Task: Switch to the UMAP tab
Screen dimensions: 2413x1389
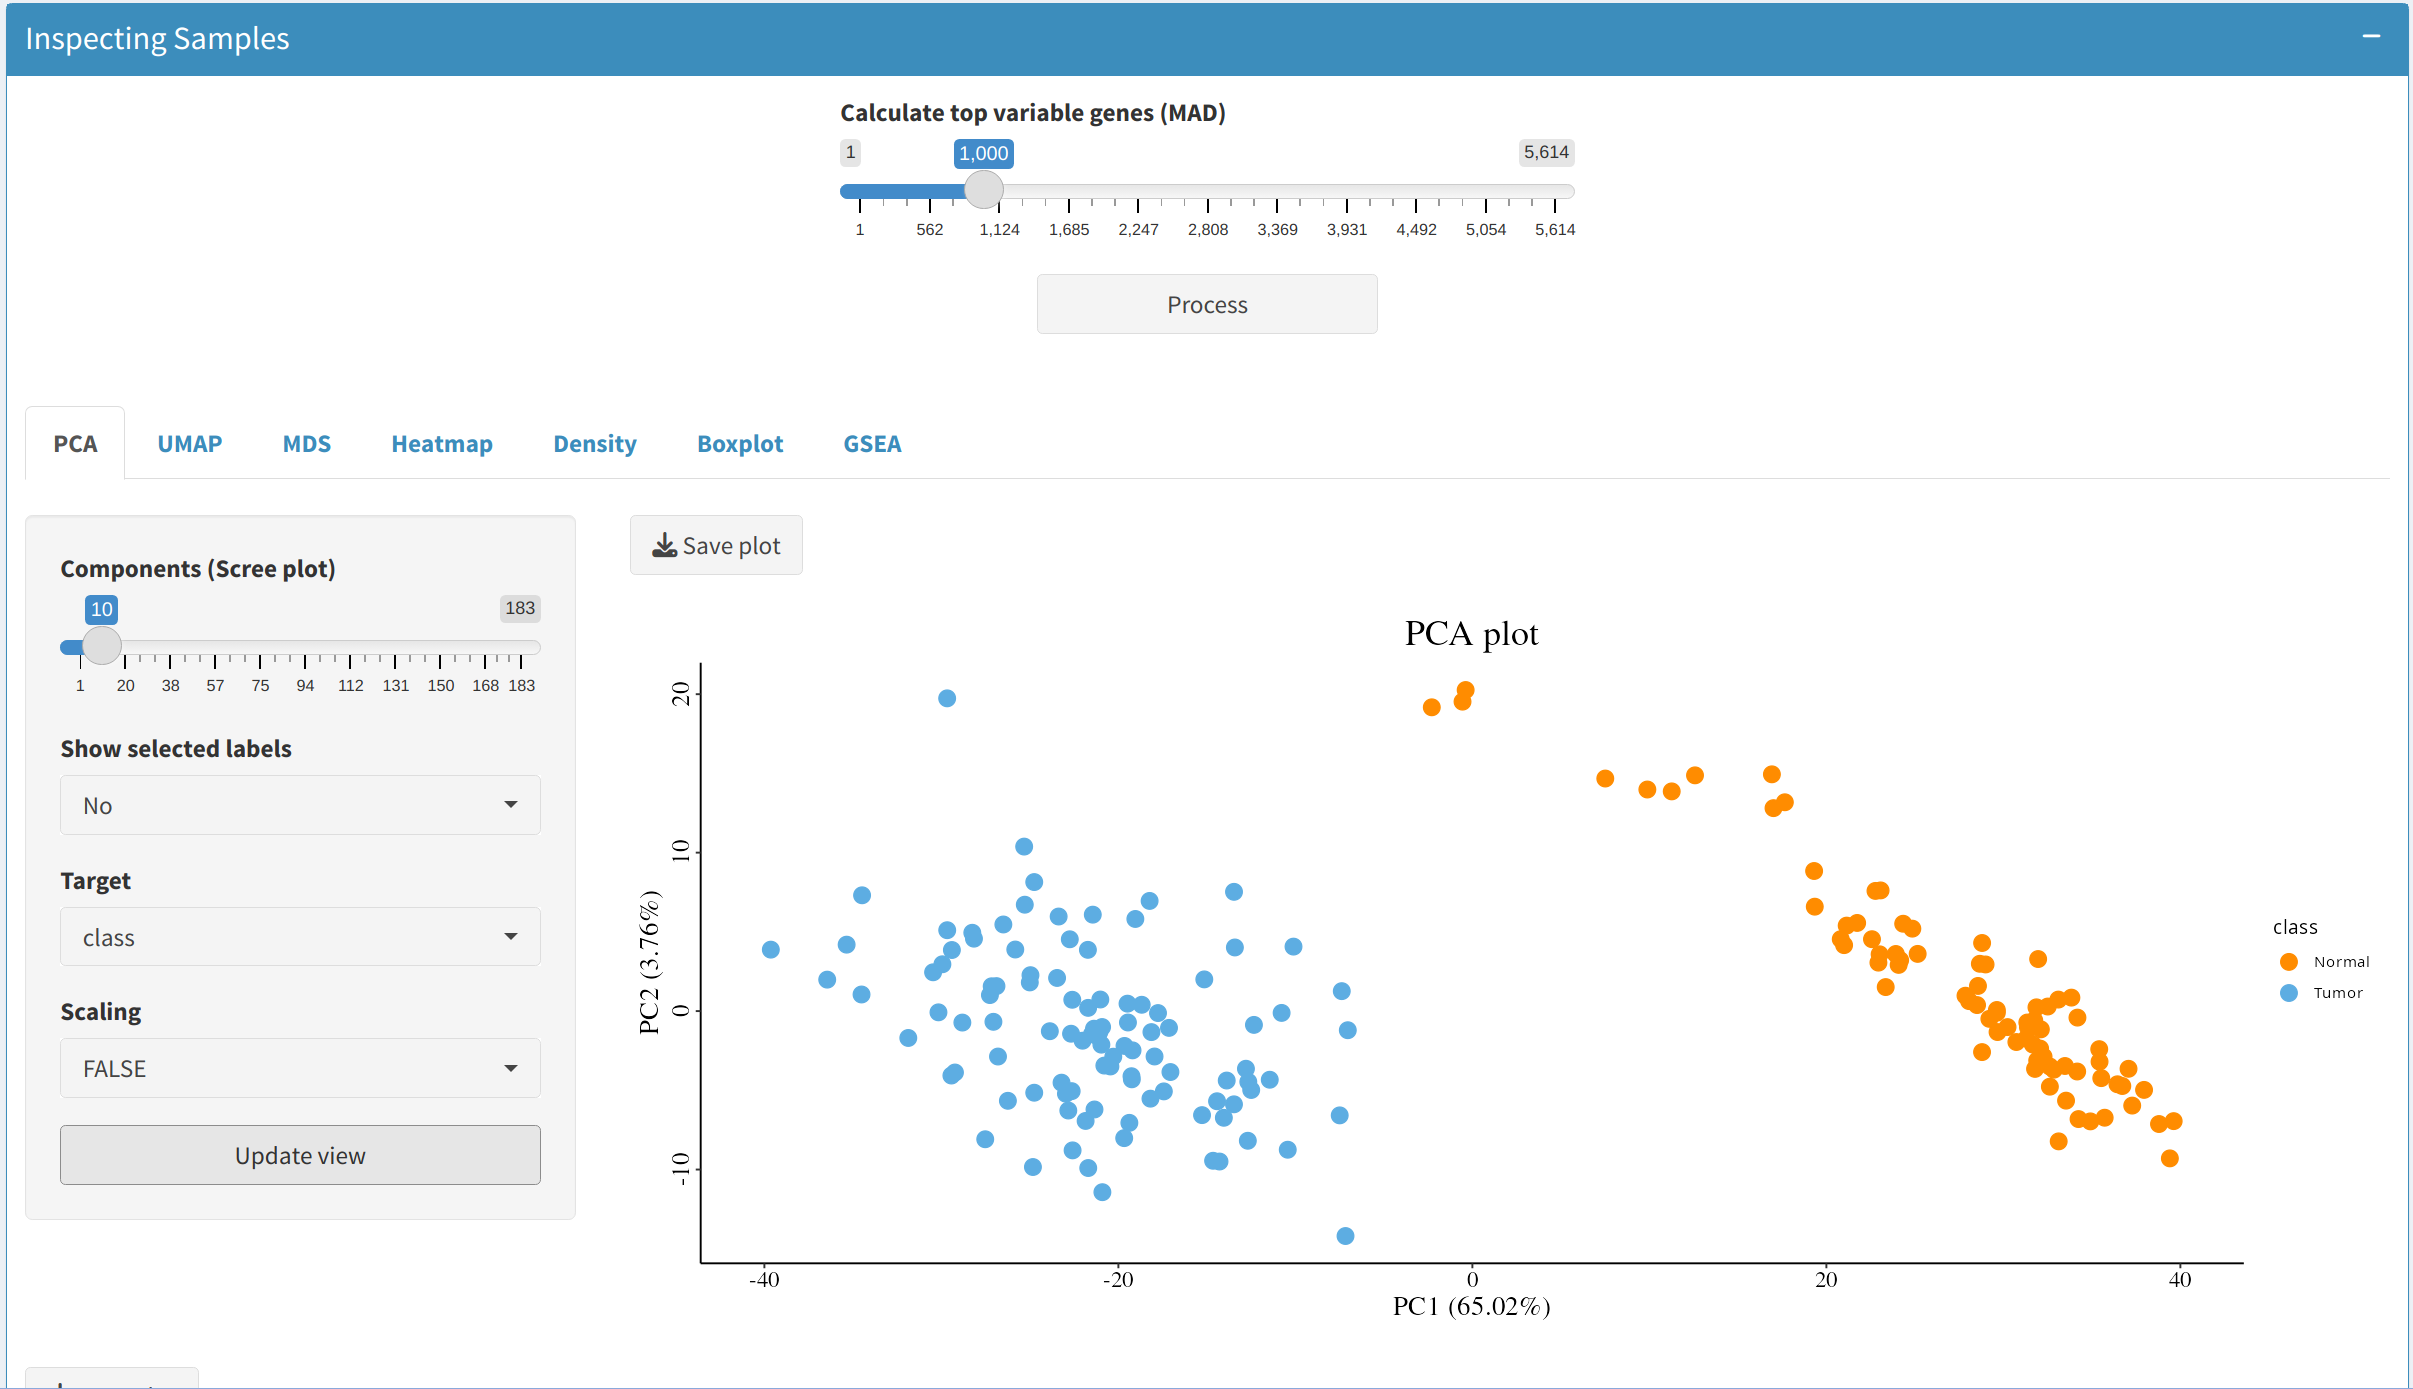Action: pyautogui.click(x=190, y=443)
